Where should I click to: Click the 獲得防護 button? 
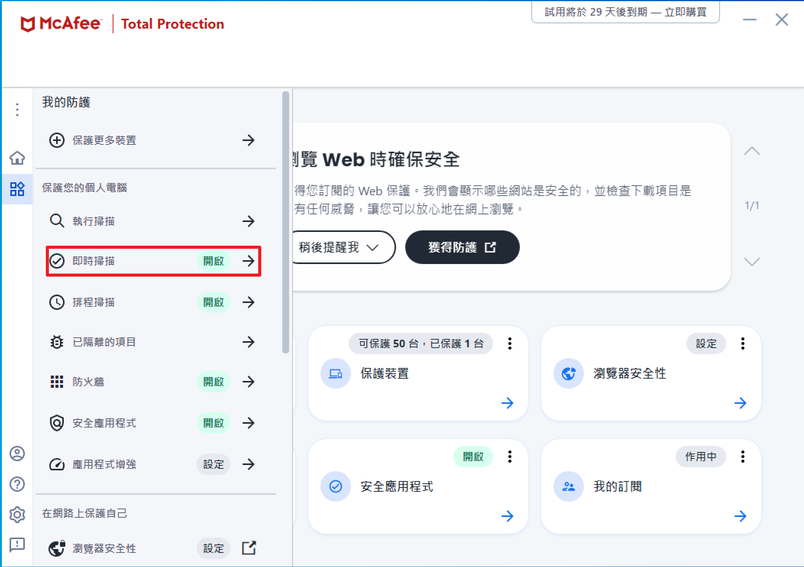pyautogui.click(x=462, y=247)
